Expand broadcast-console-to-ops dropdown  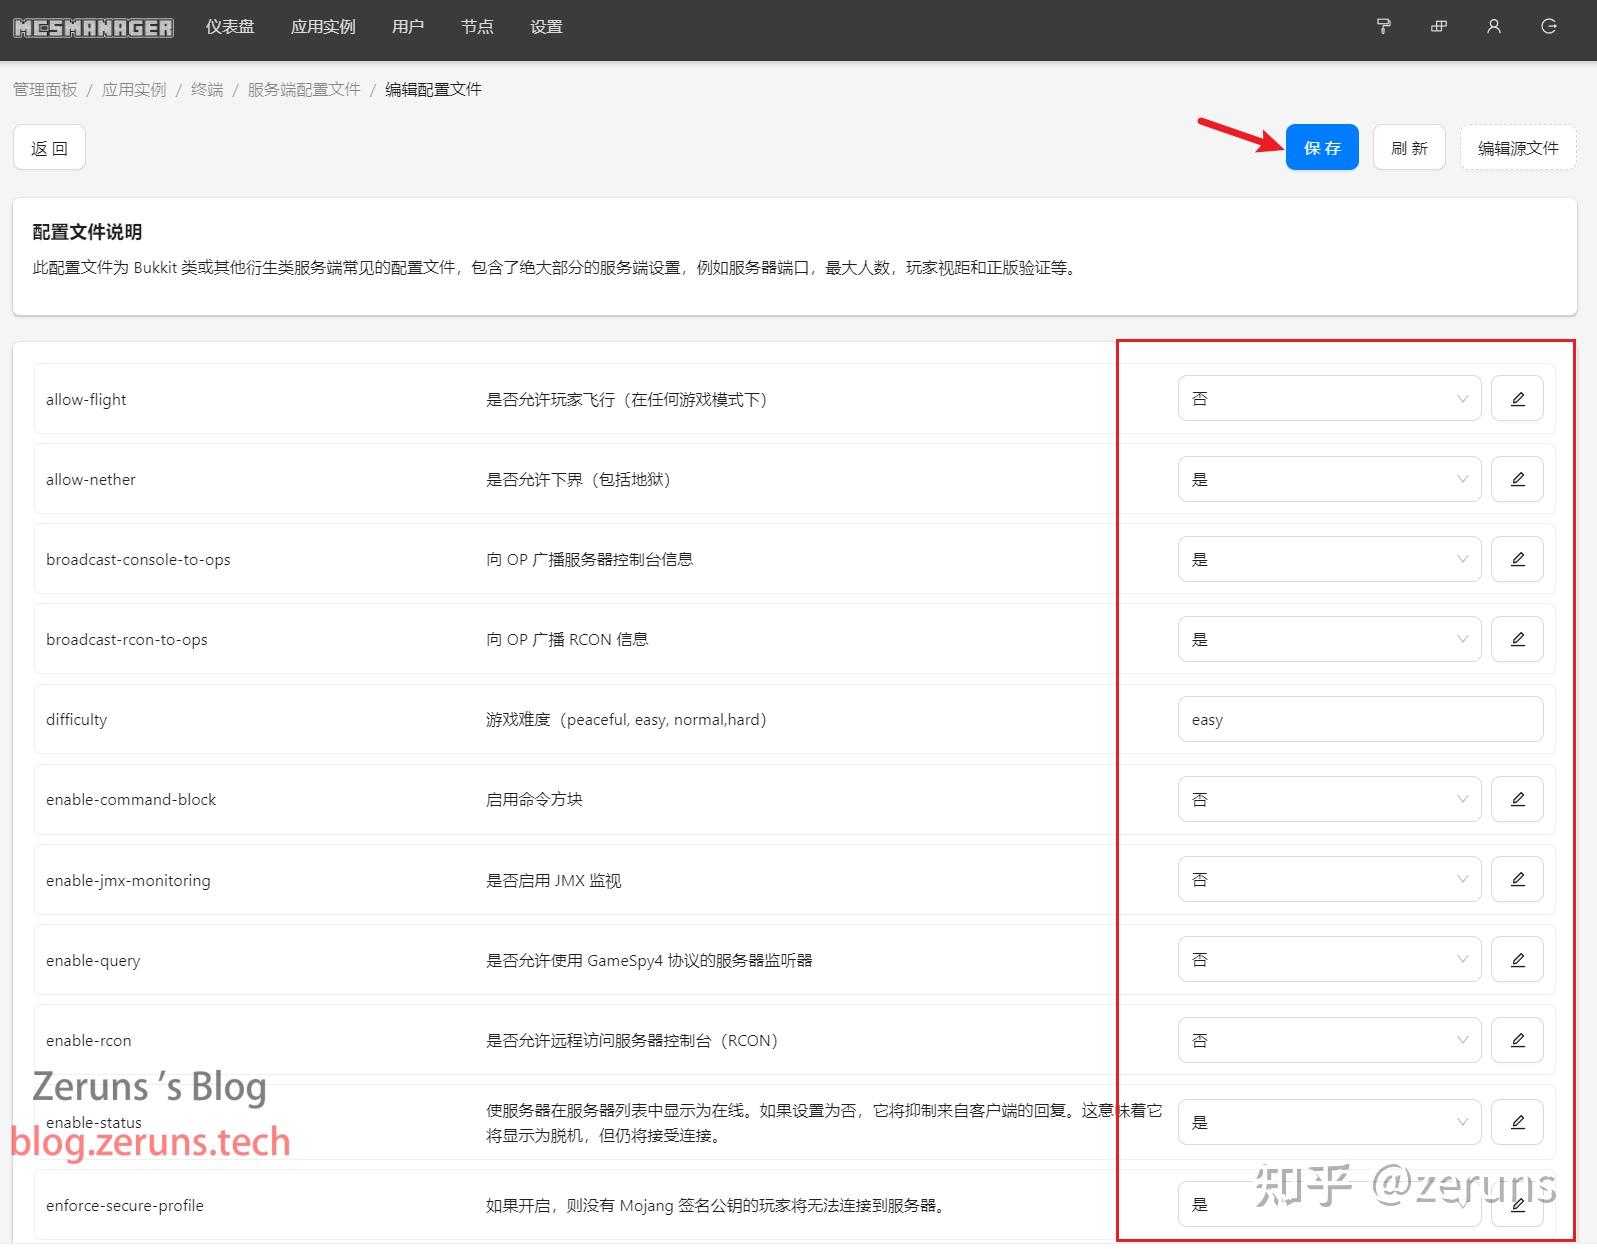point(1329,559)
